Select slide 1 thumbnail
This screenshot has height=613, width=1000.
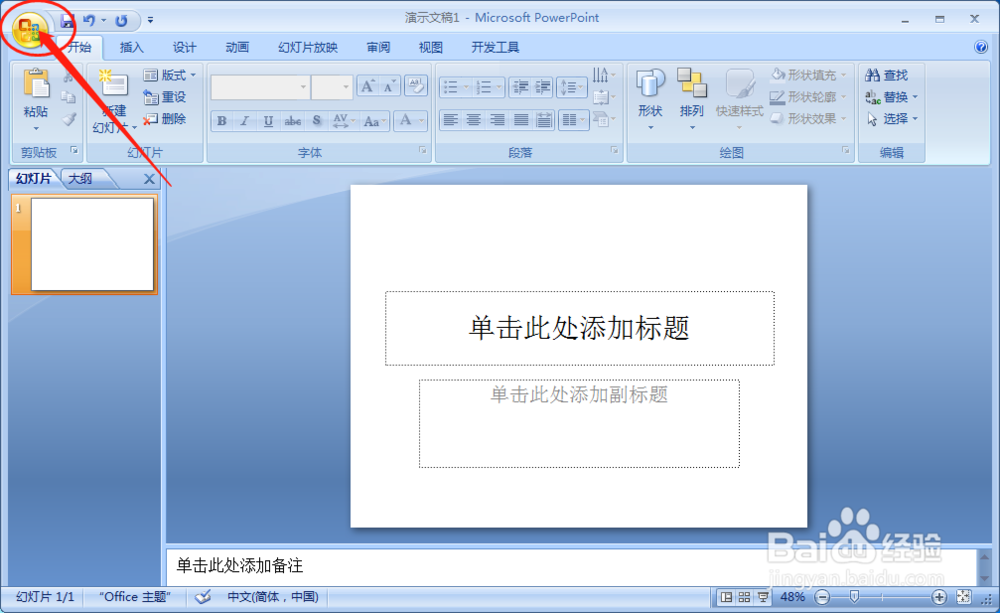click(92, 244)
